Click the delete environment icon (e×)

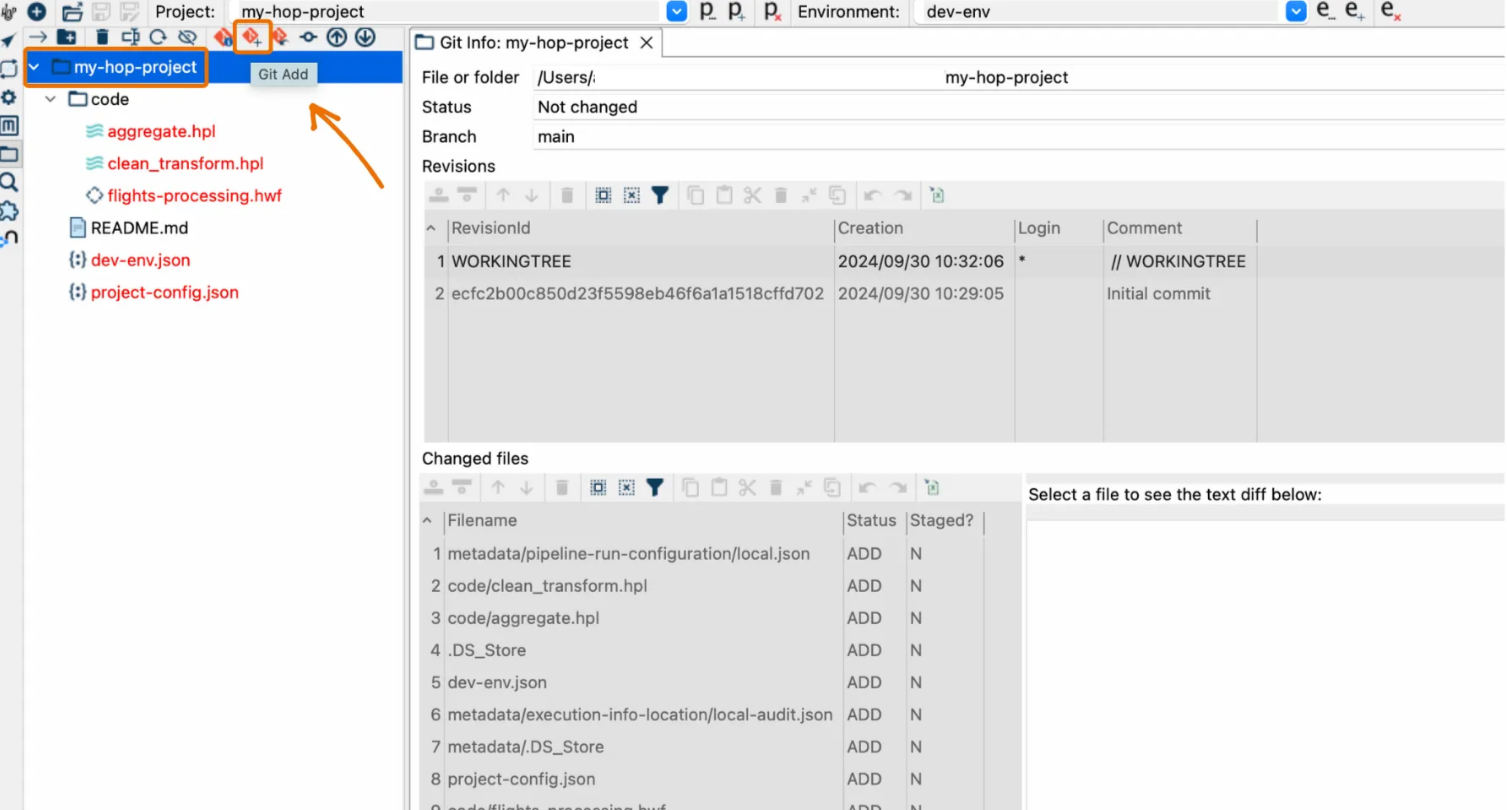(x=1390, y=12)
